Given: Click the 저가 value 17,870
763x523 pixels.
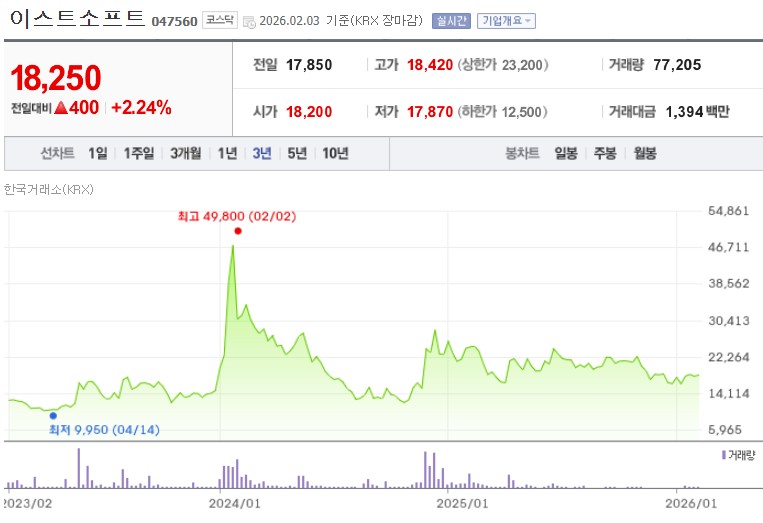Looking at the screenshot, I should point(430,112).
